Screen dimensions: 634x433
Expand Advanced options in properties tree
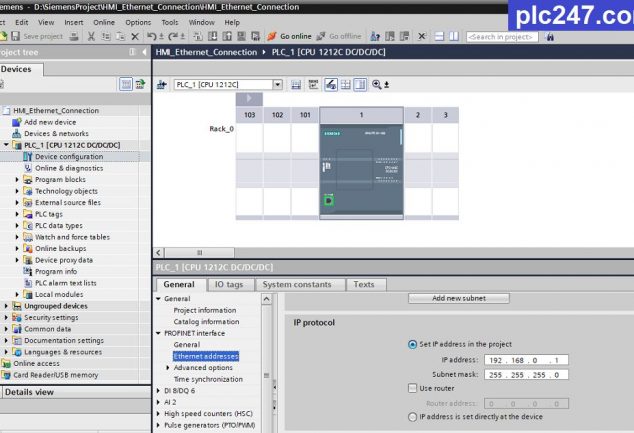168,368
